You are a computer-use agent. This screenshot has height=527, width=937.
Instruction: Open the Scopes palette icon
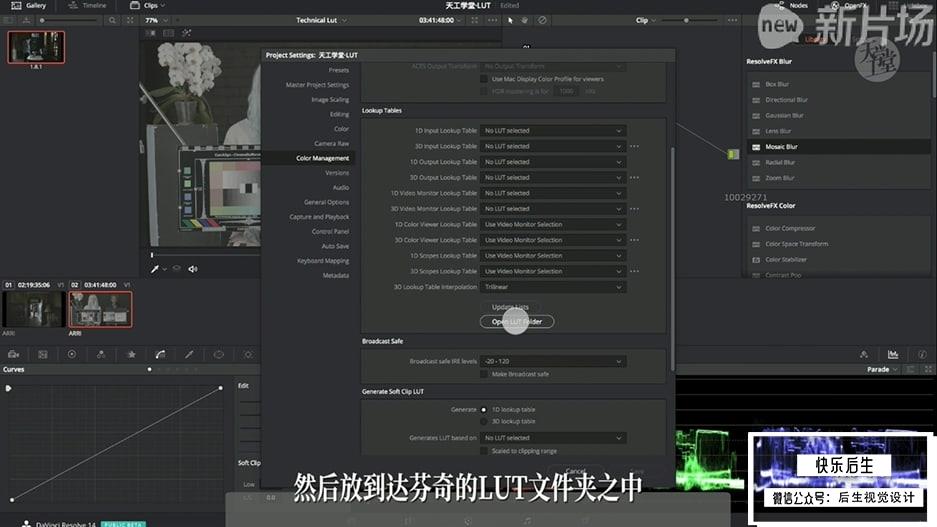[x=893, y=354]
